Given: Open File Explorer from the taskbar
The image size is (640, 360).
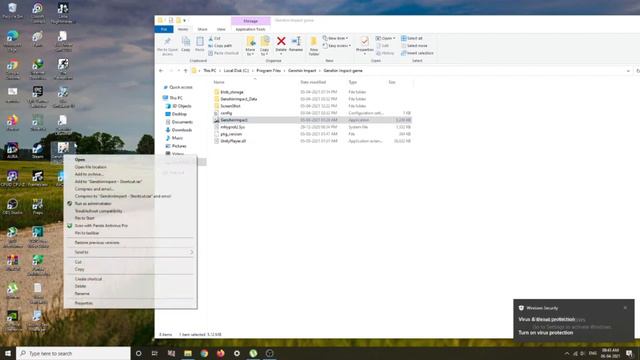Looking at the screenshot, I should (188, 353).
